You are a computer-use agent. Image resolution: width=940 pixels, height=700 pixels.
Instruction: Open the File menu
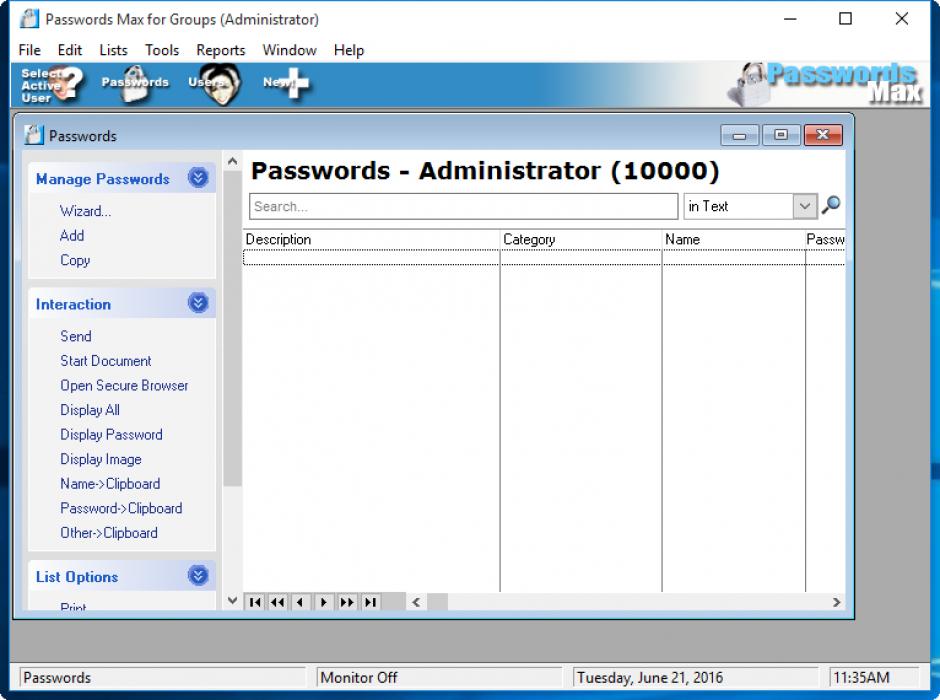coord(29,50)
